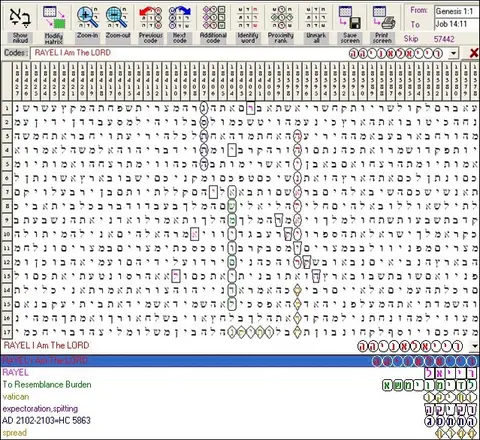Click the yellow diamond letters beside vatican
Screen dimensions: 480x440
(x=450, y=397)
